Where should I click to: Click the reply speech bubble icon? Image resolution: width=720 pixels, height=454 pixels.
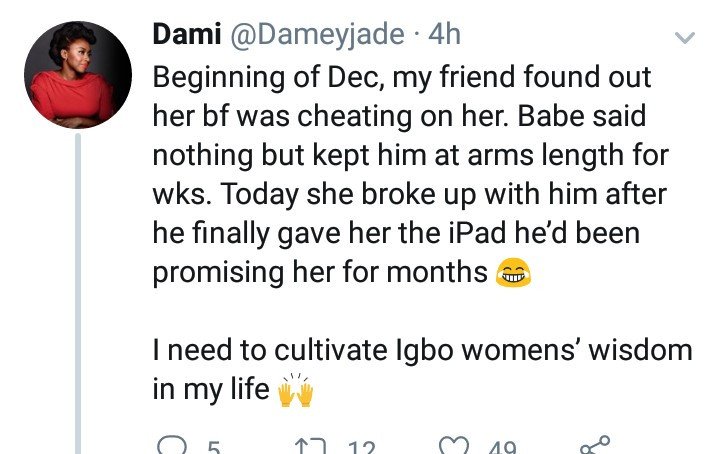click(x=171, y=445)
